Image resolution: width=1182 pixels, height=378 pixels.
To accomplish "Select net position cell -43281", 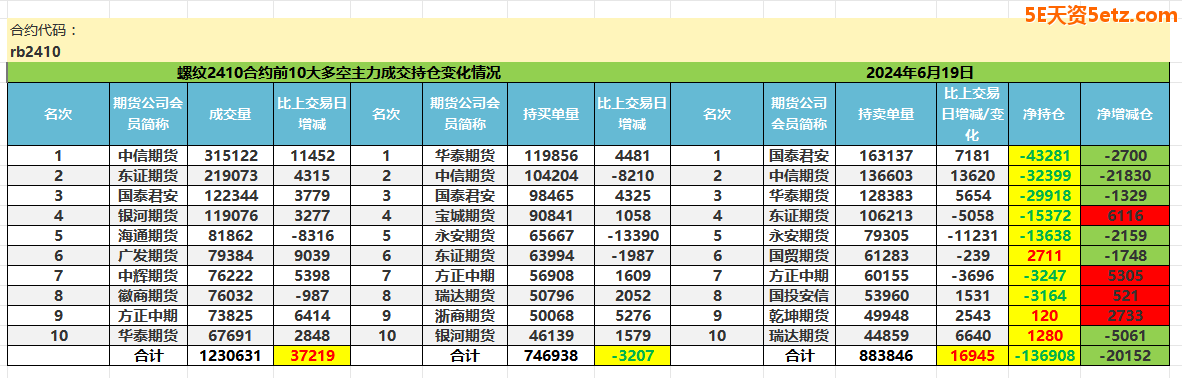I will click(x=1044, y=156).
